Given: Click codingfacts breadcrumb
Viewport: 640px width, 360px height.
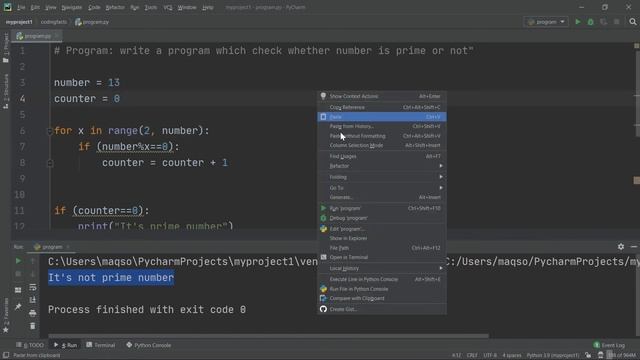Looking at the screenshot, I should pyautogui.click(x=53, y=22).
